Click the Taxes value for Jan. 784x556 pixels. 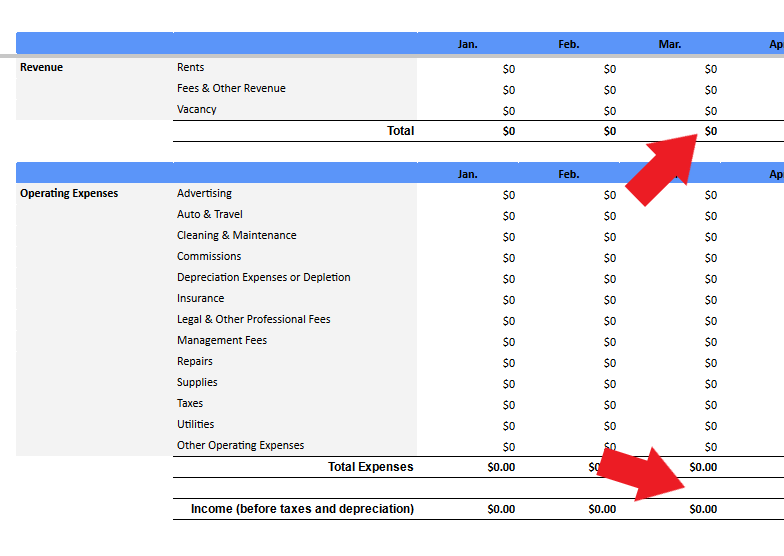pos(508,406)
